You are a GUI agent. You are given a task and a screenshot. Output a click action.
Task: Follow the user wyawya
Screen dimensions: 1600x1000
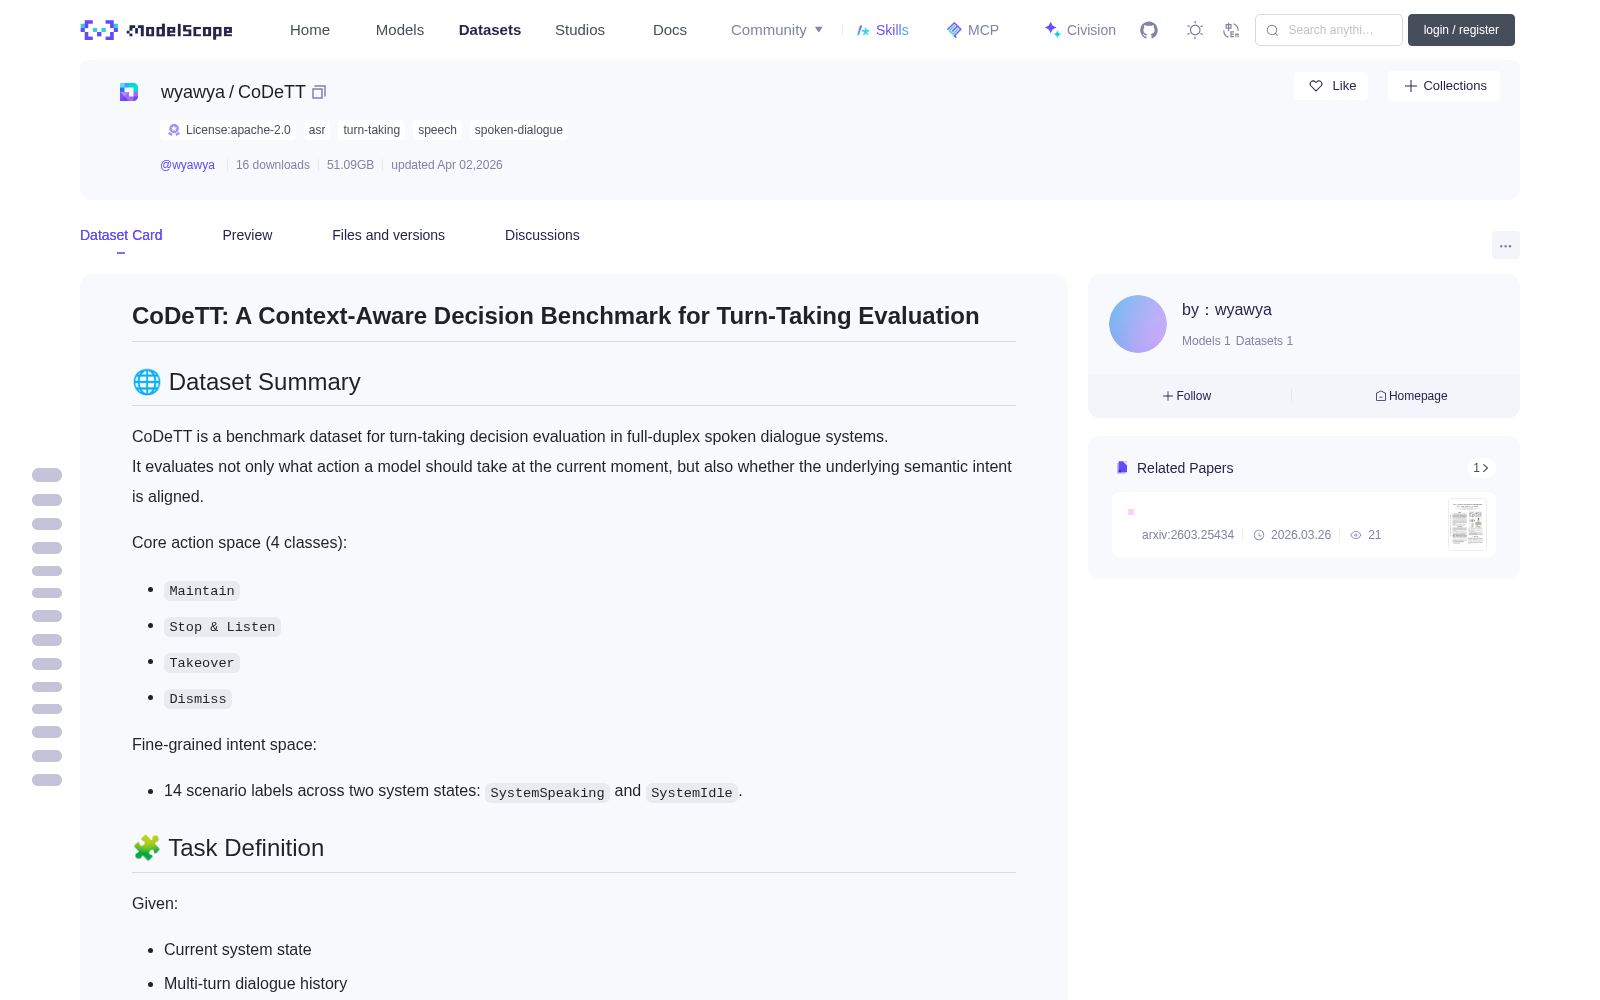coord(1187,396)
